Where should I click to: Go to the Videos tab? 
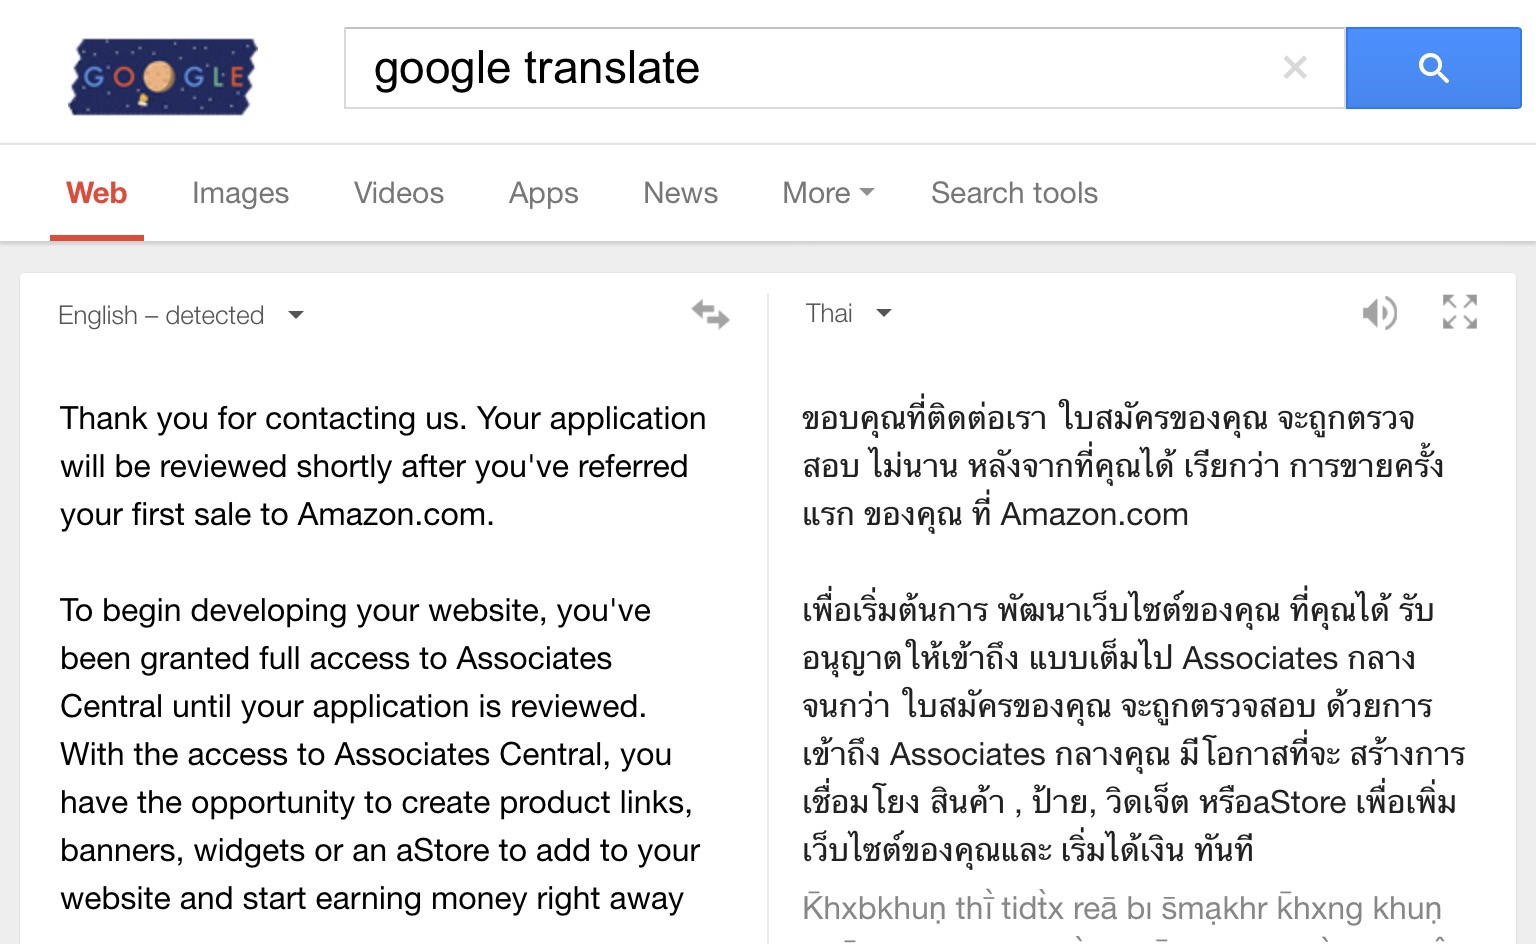pos(398,193)
